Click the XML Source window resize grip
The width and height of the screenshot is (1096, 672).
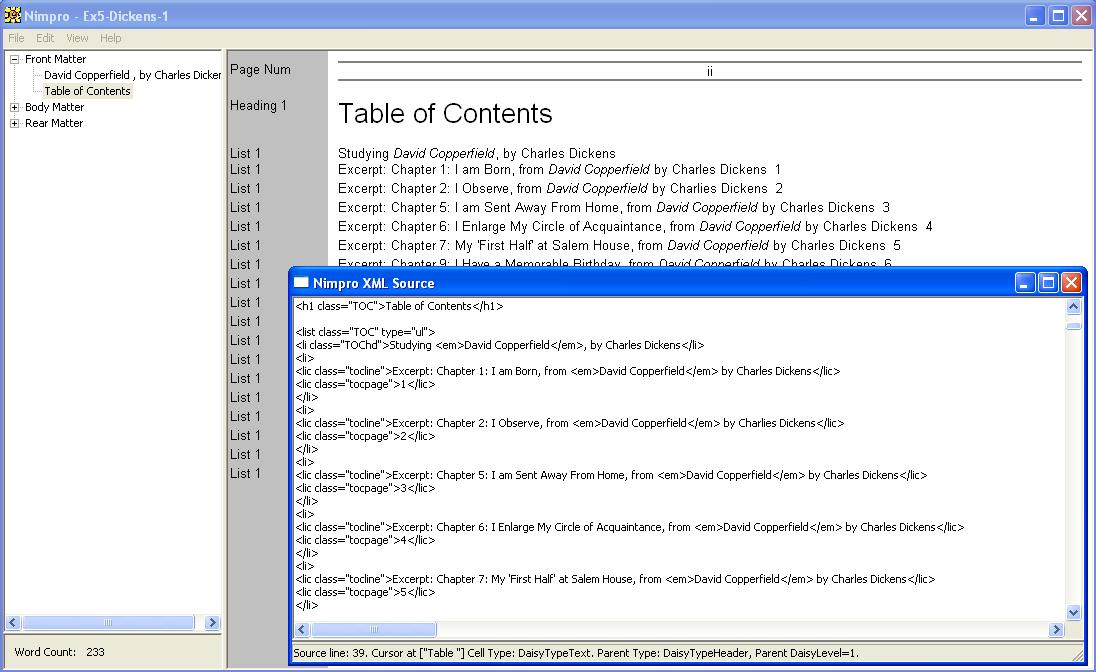pyautogui.click(x=1077, y=656)
